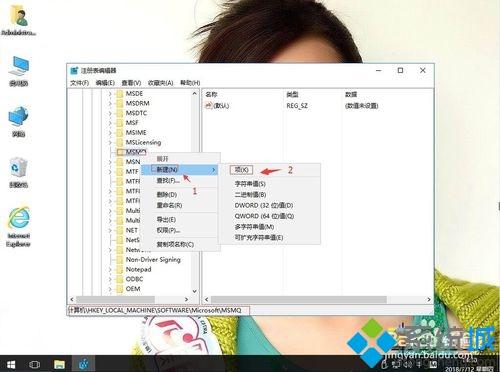
Task: Expand the NET registry key
Action: (x=110, y=230)
